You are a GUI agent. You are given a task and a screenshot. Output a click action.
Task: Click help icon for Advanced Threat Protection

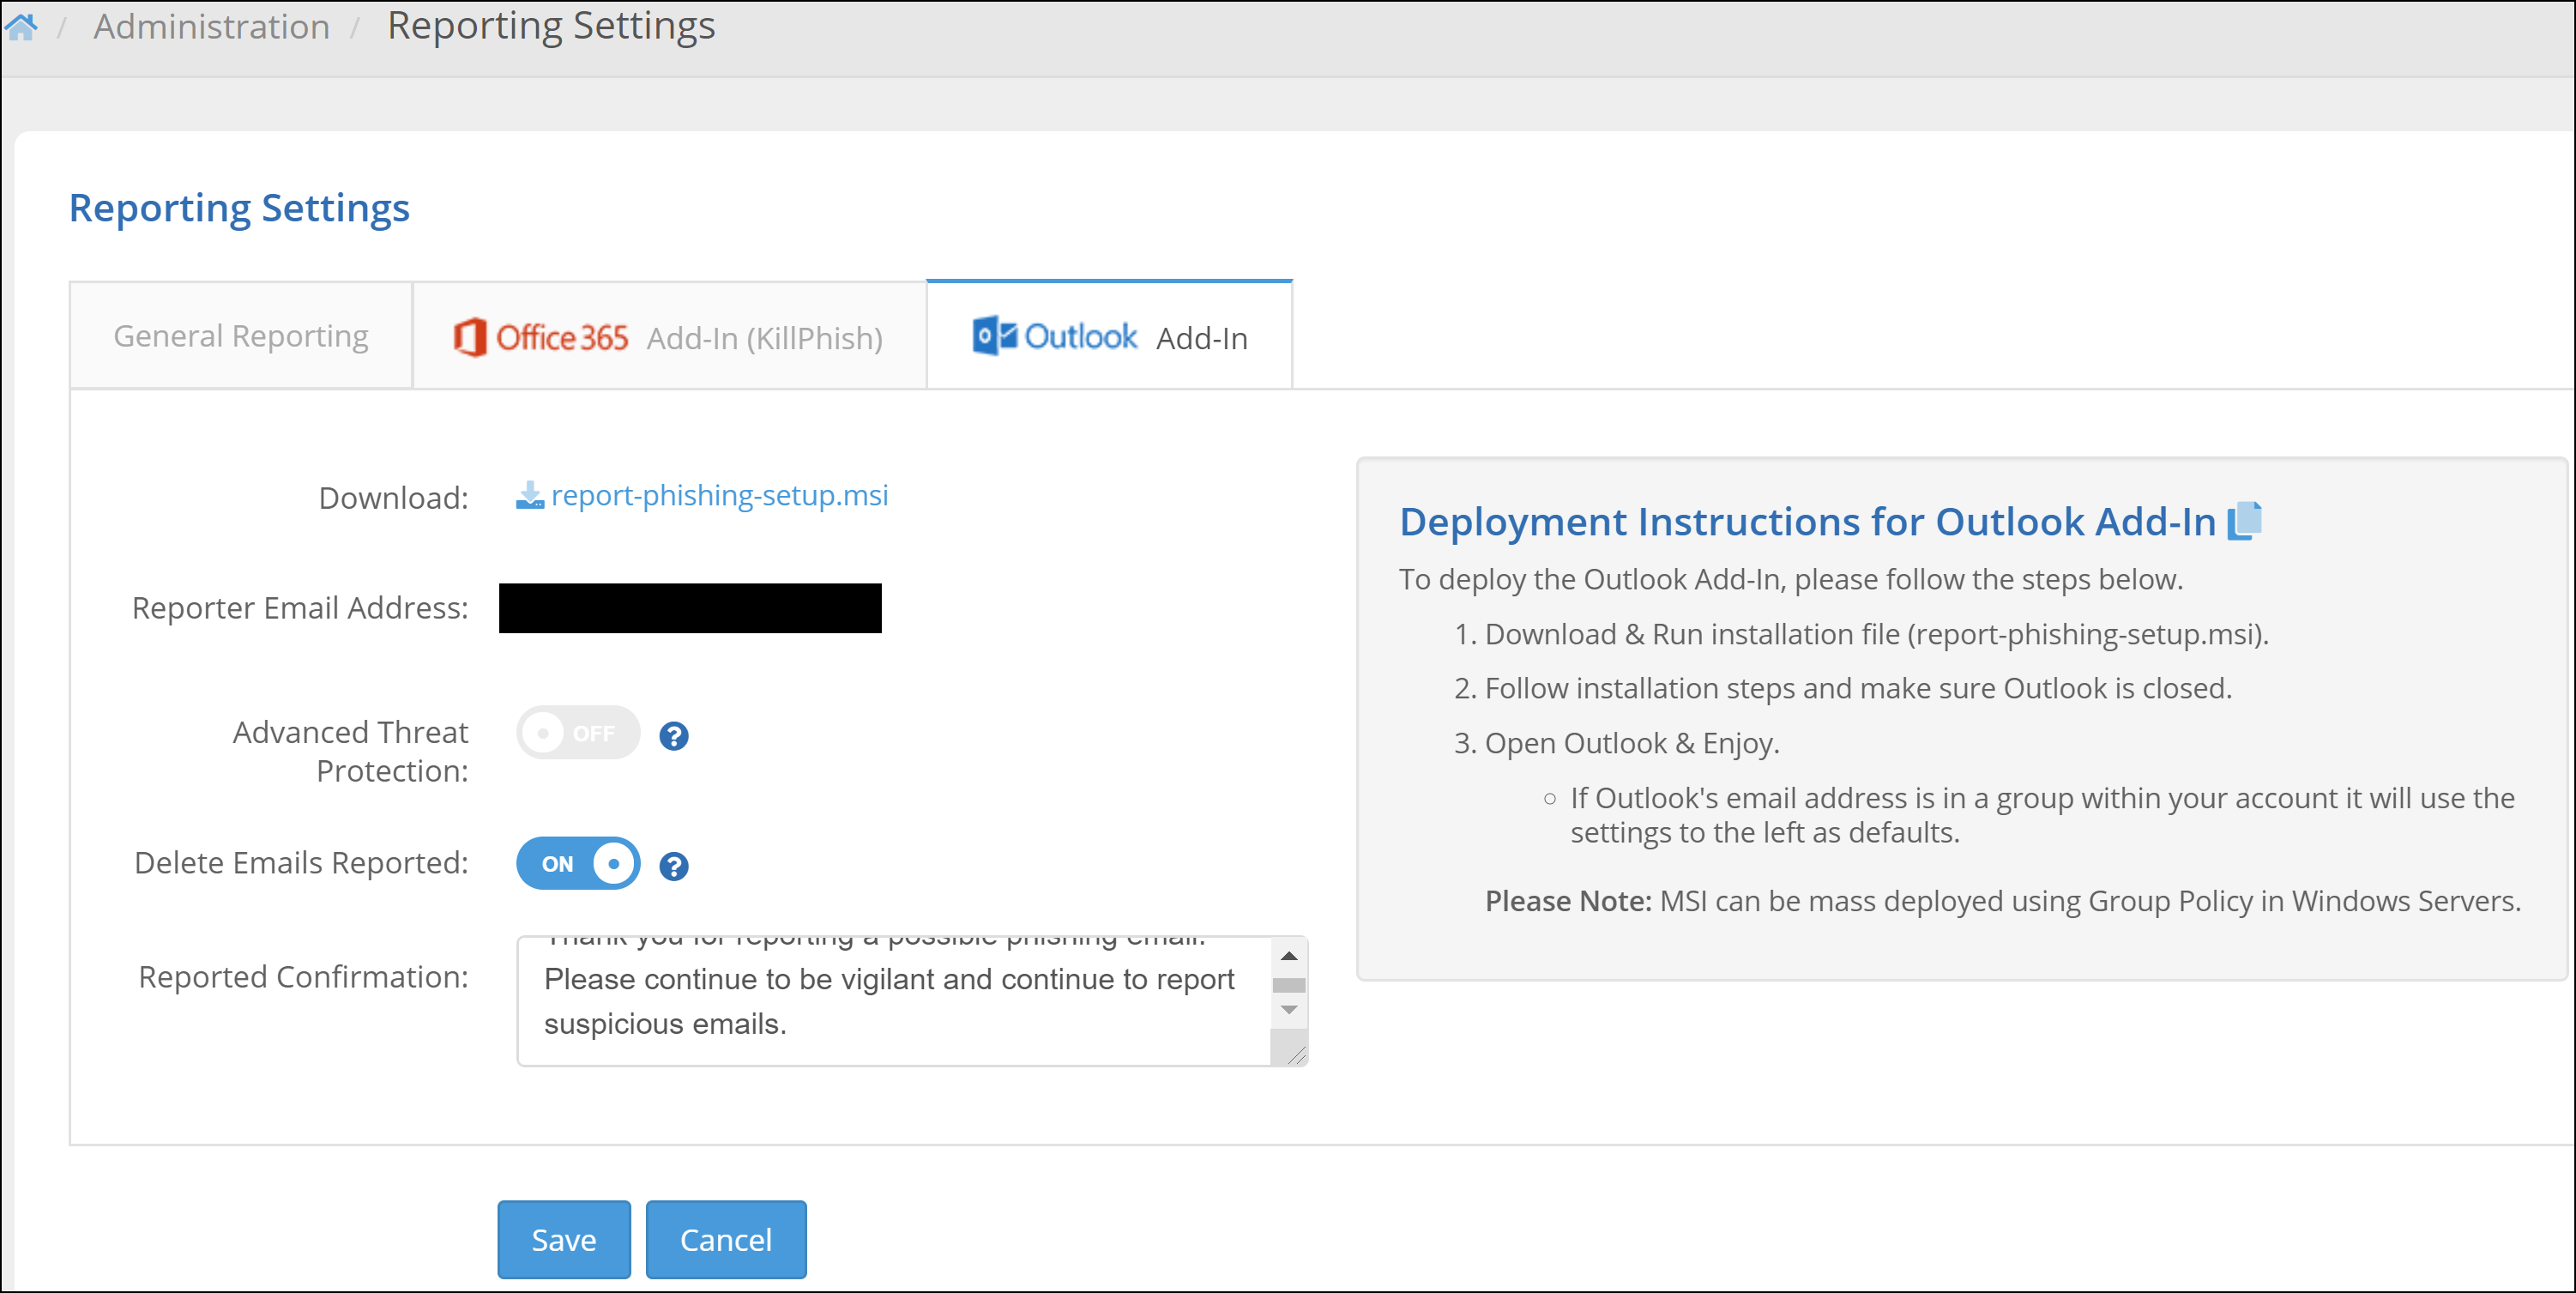(x=674, y=736)
